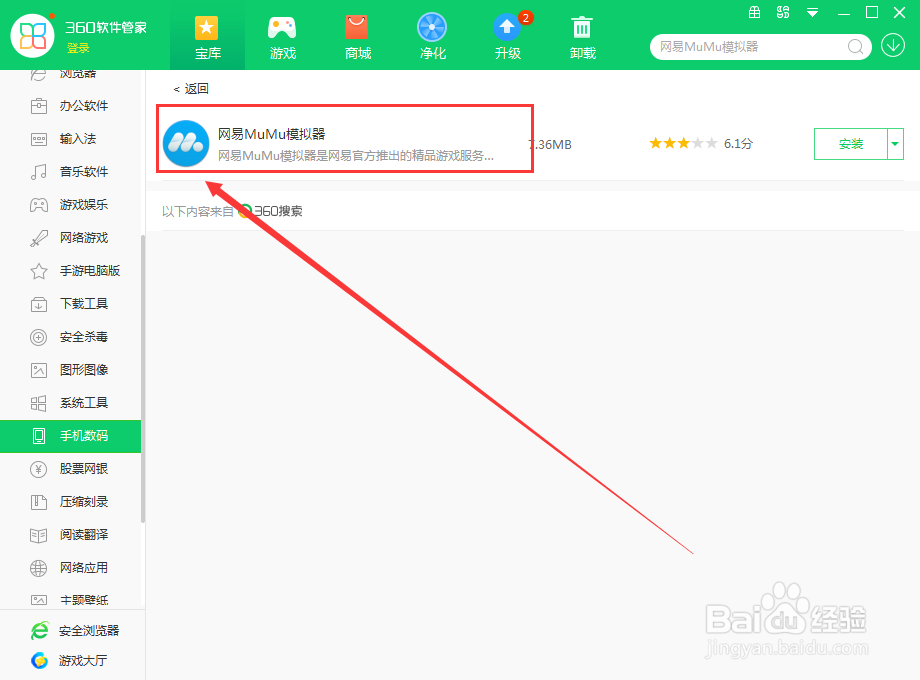
Task: Select the 卸载 uninstall trash icon
Action: 582,35
